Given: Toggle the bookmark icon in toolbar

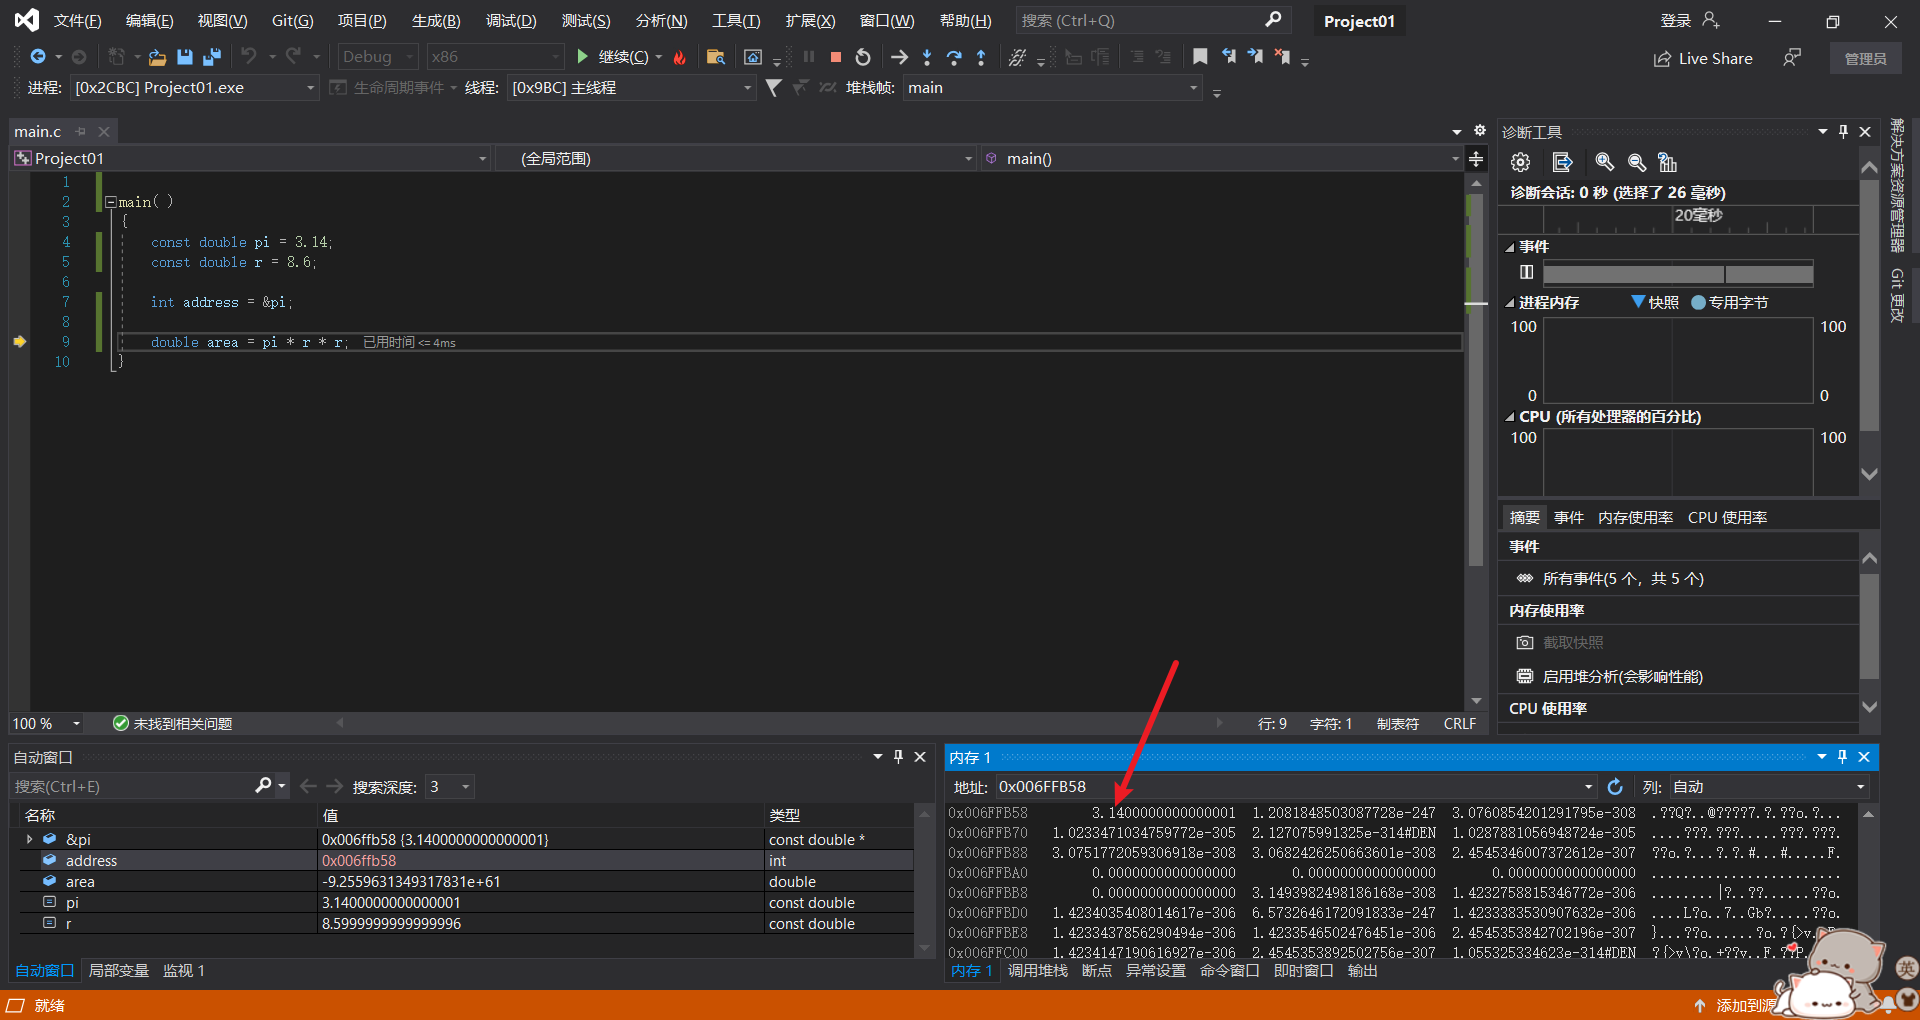Looking at the screenshot, I should [x=1200, y=57].
